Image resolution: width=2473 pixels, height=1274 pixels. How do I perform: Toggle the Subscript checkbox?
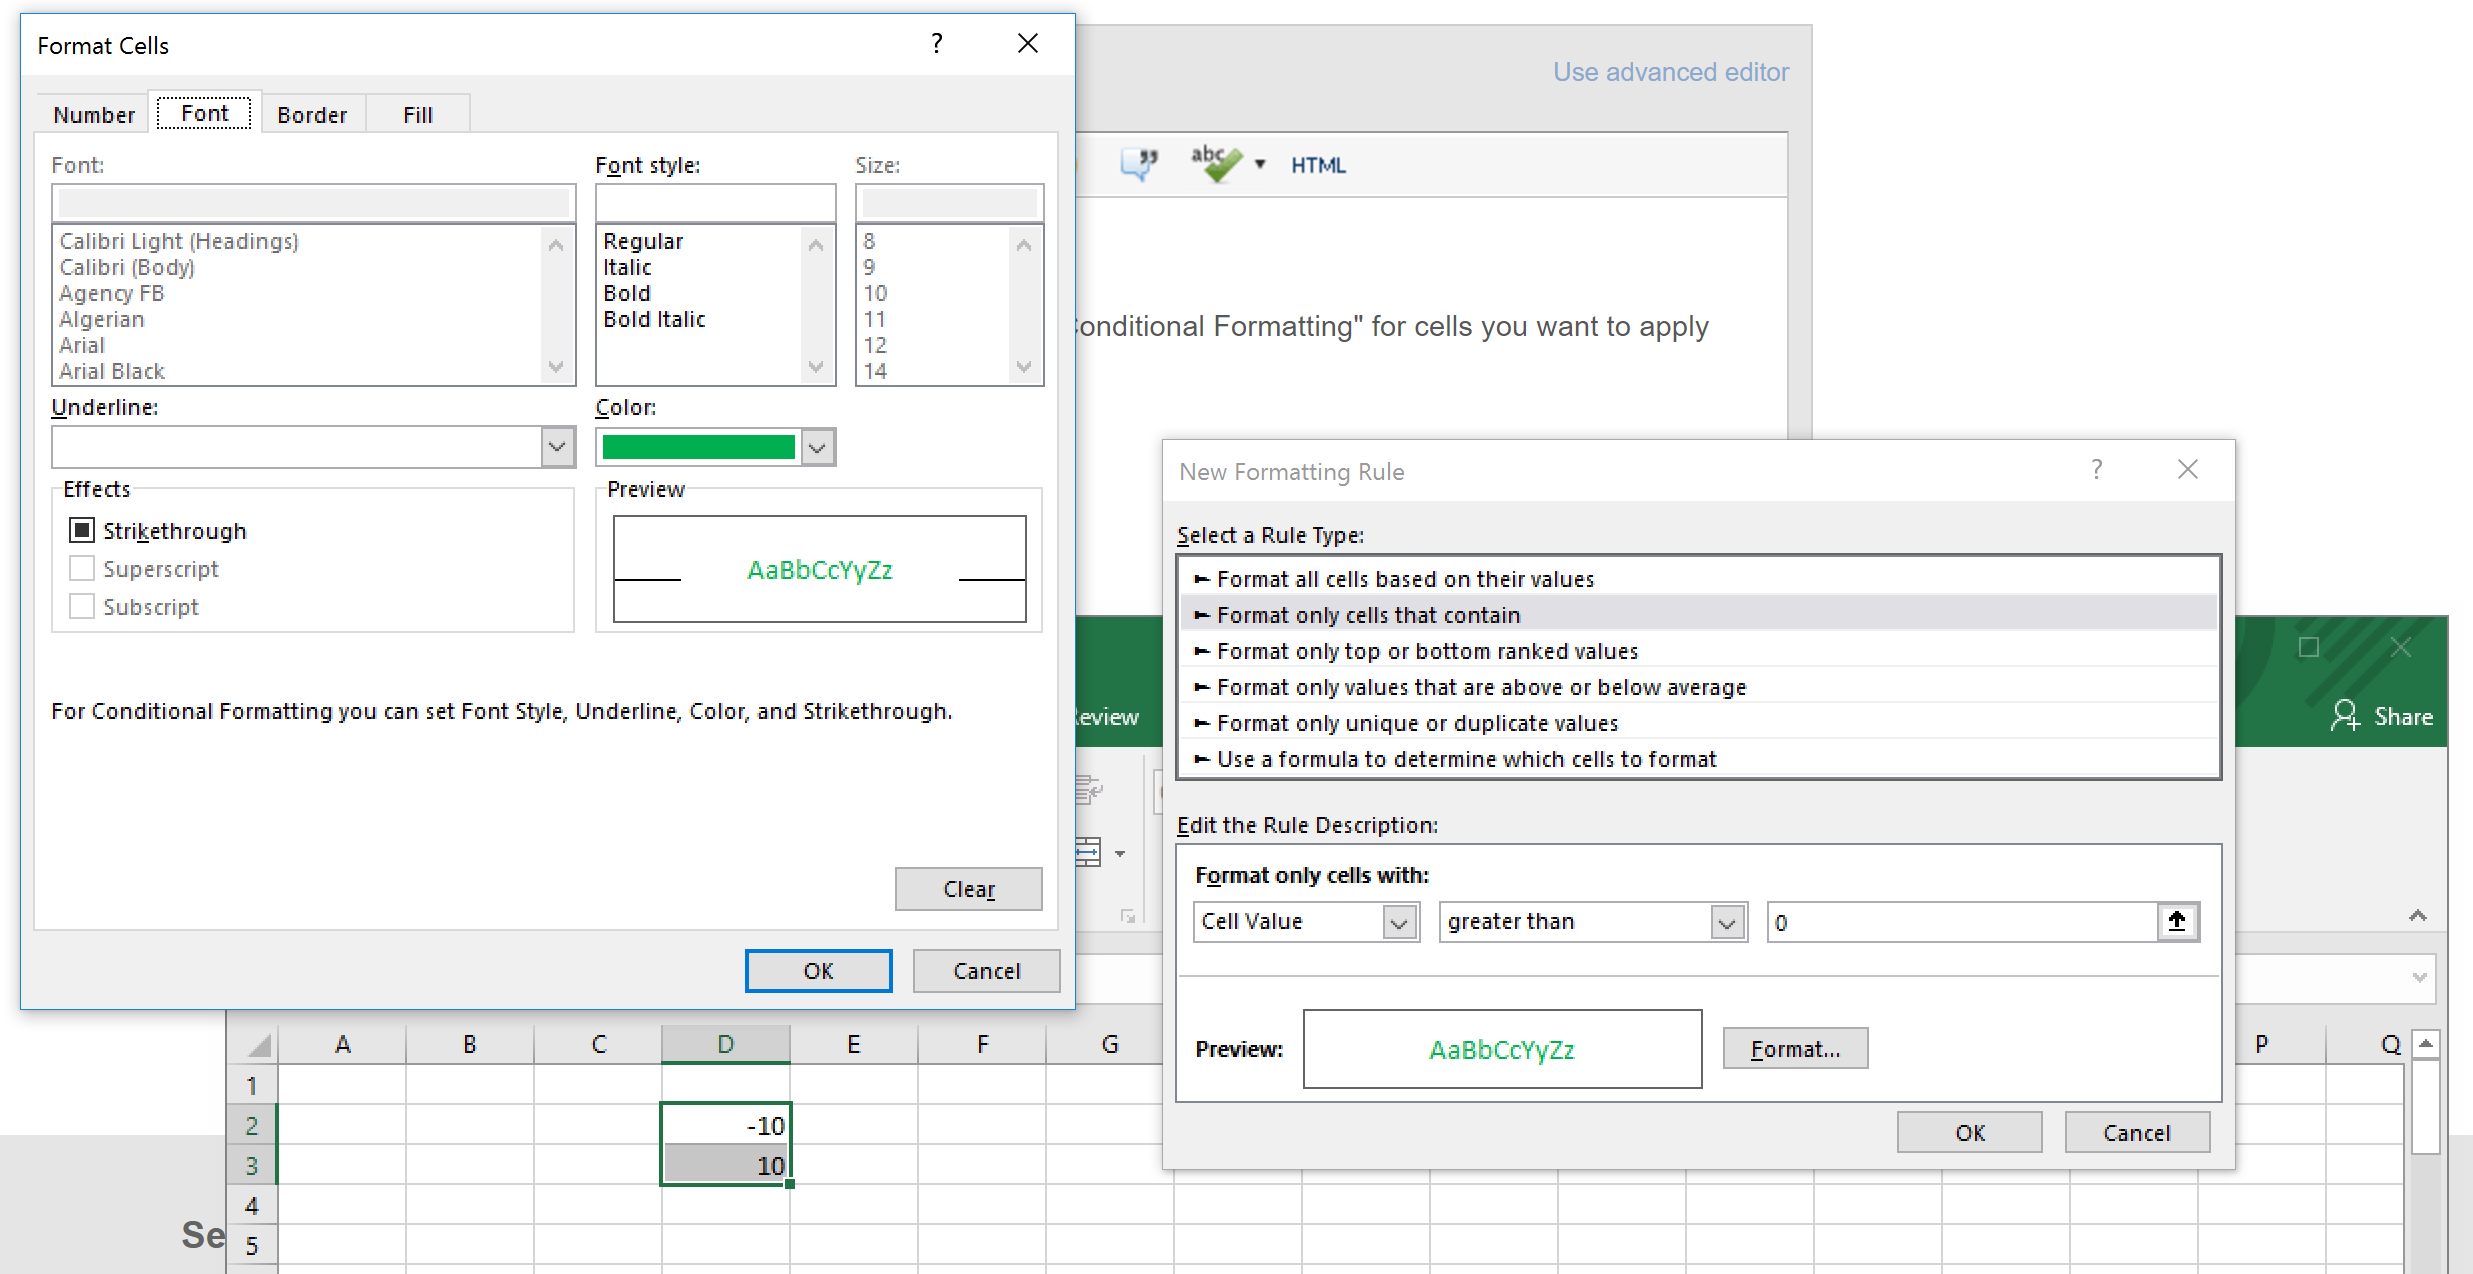[x=82, y=606]
